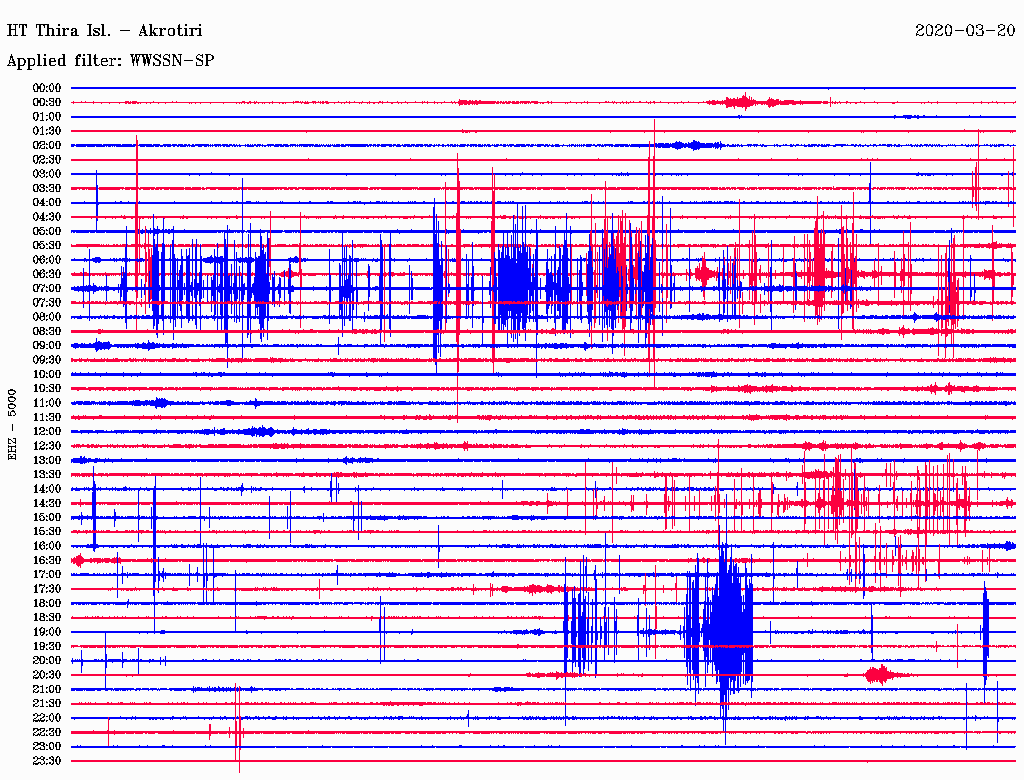This screenshot has height=780, width=1024.
Task: Click the 13:00 time label
Action: pos(47,461)
